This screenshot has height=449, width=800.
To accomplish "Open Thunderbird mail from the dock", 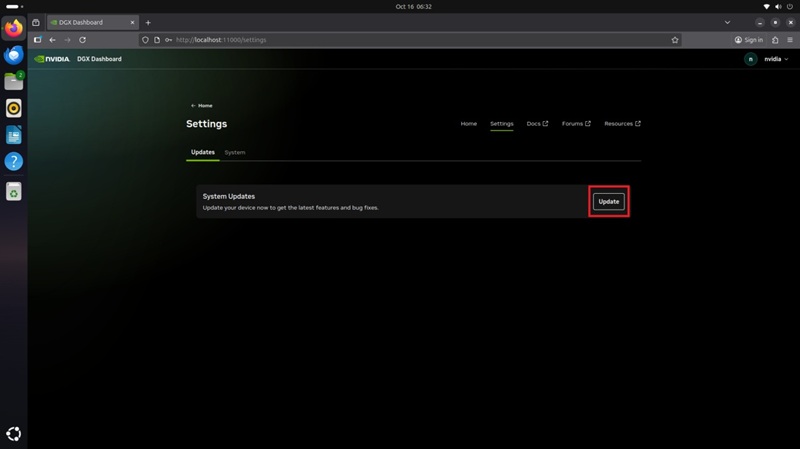I will tap(14, 55).
